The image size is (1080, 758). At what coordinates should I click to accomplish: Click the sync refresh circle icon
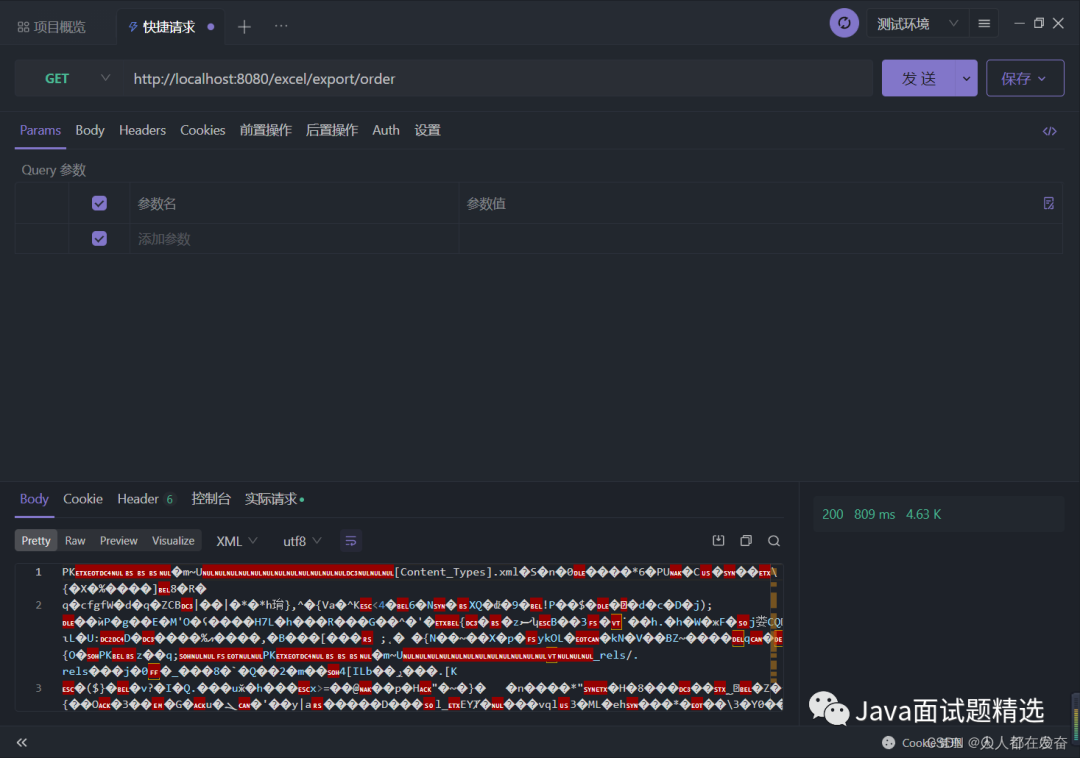click(x=844, y=23)
